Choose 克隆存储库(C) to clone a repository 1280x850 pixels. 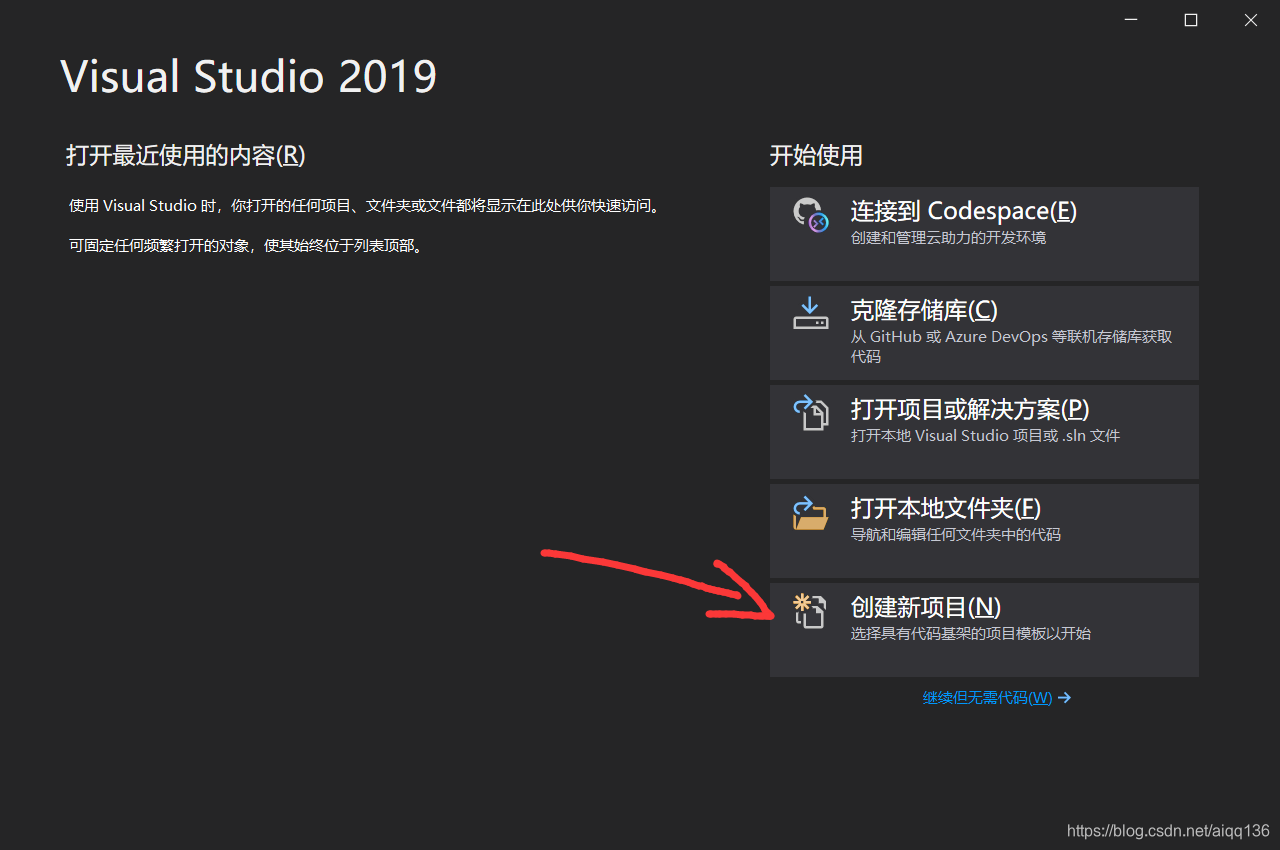pos(984,332)
